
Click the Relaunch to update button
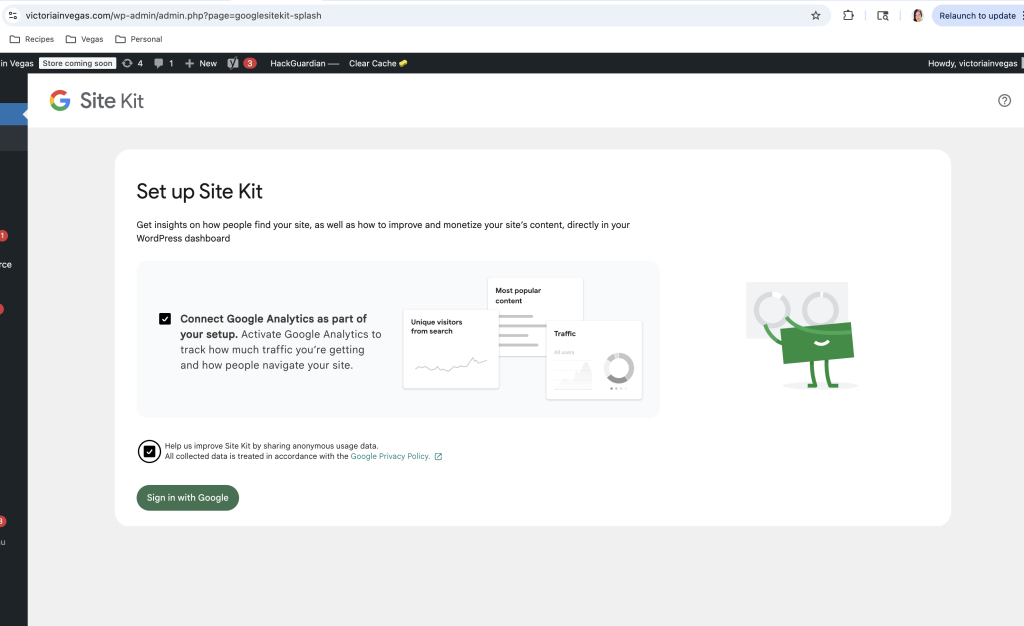coord(976,16)
